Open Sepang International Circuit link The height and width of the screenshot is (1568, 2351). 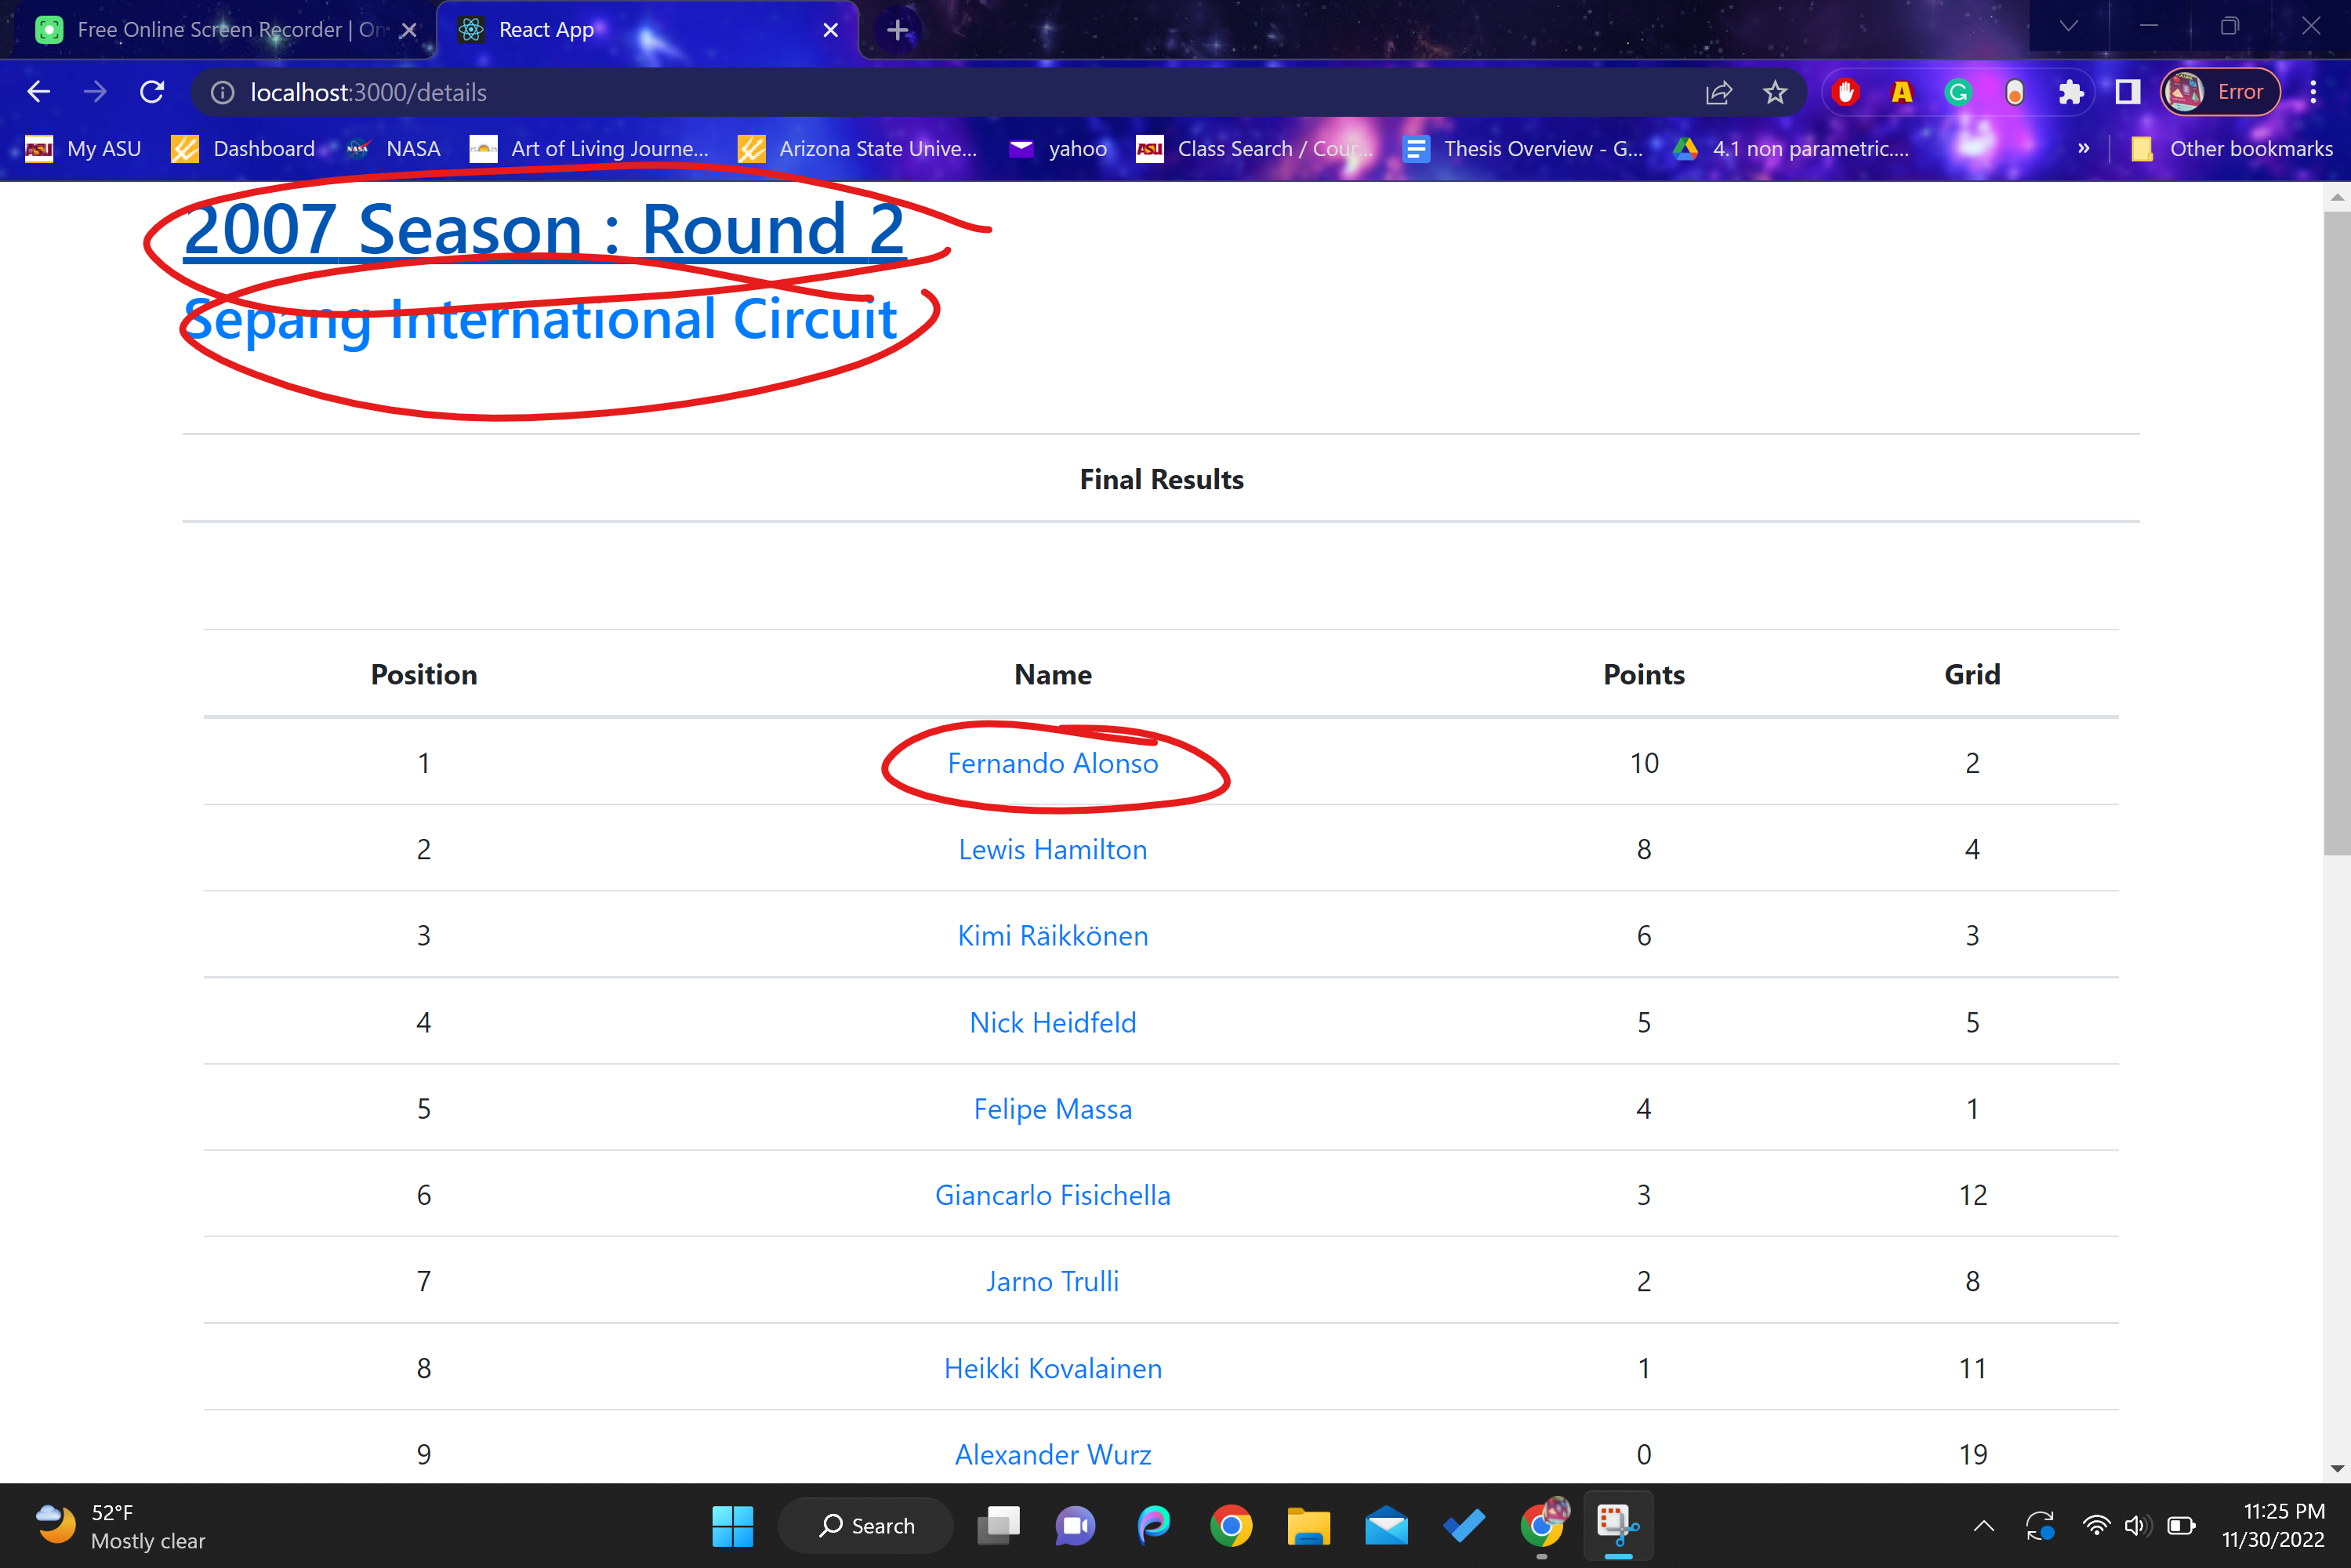point(540,319)
